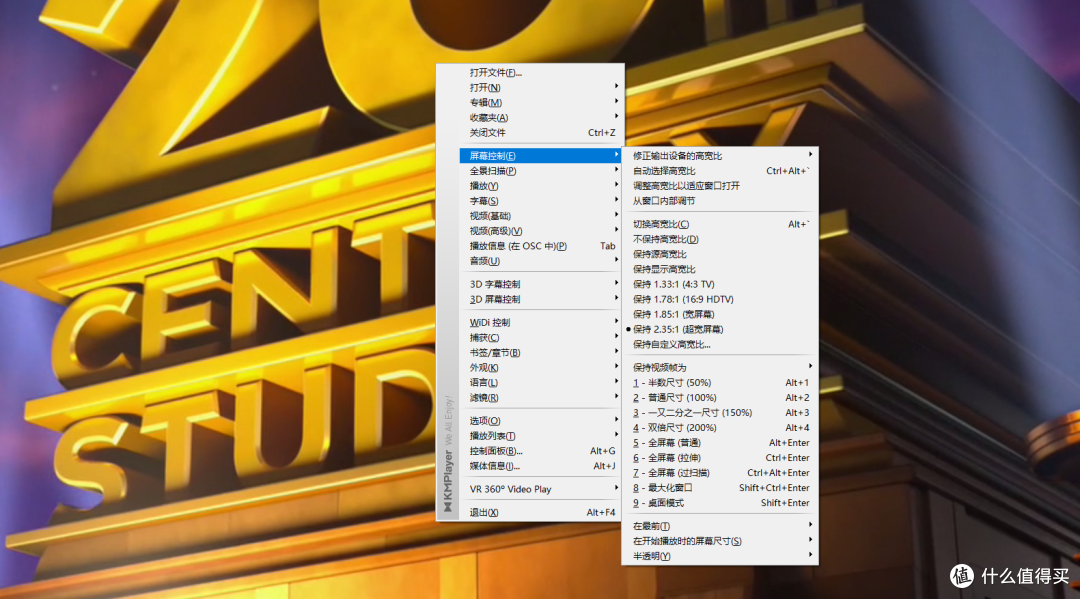Toggle 播放信息 (在 OSC 中)(P)
Viewport: 1080px width, 599px height.
coord(541,246)
